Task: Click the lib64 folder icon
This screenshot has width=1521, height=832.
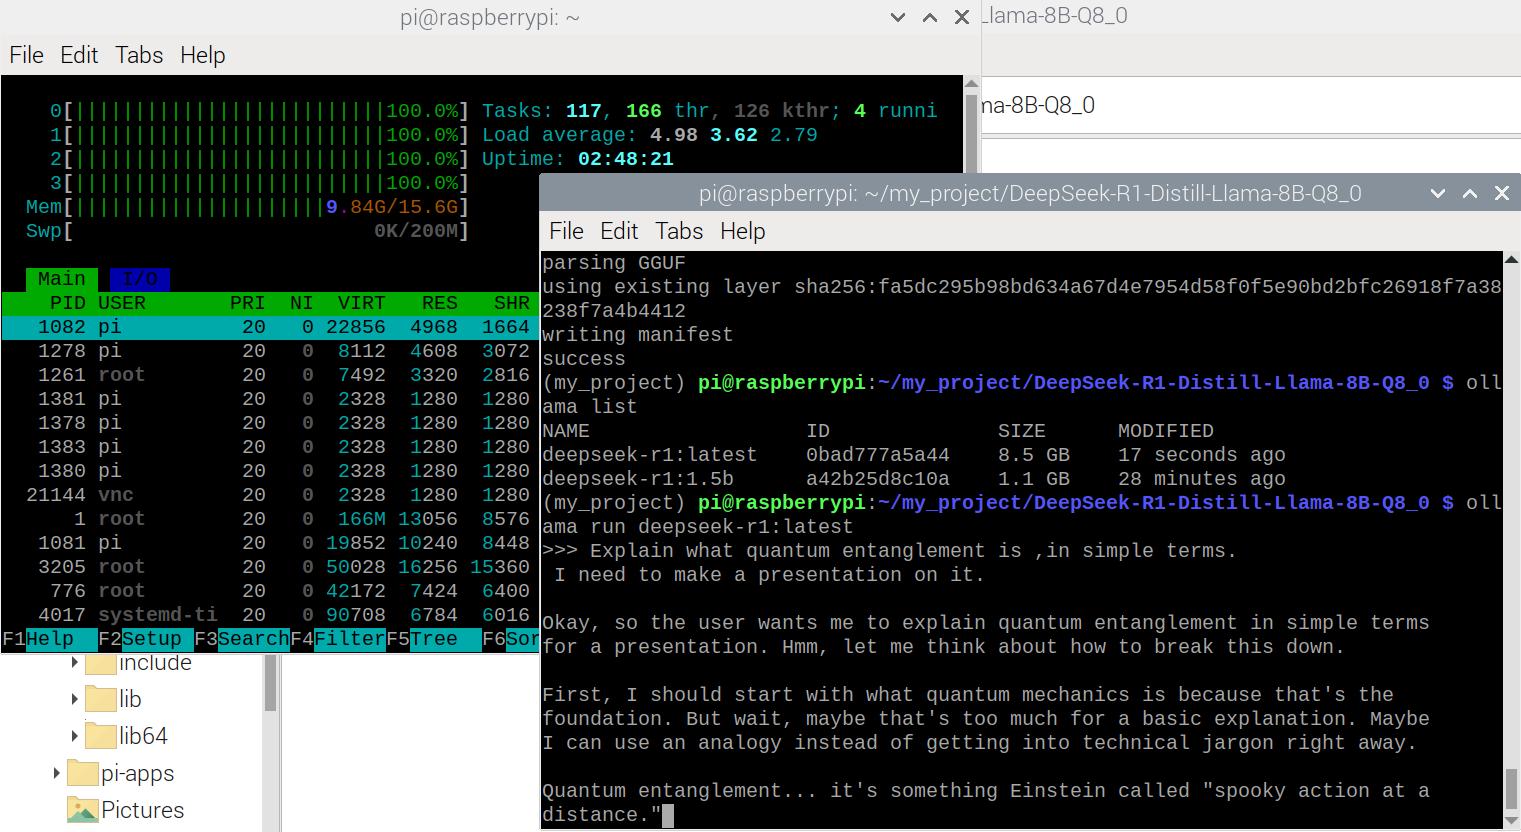Action: [101, 737]
